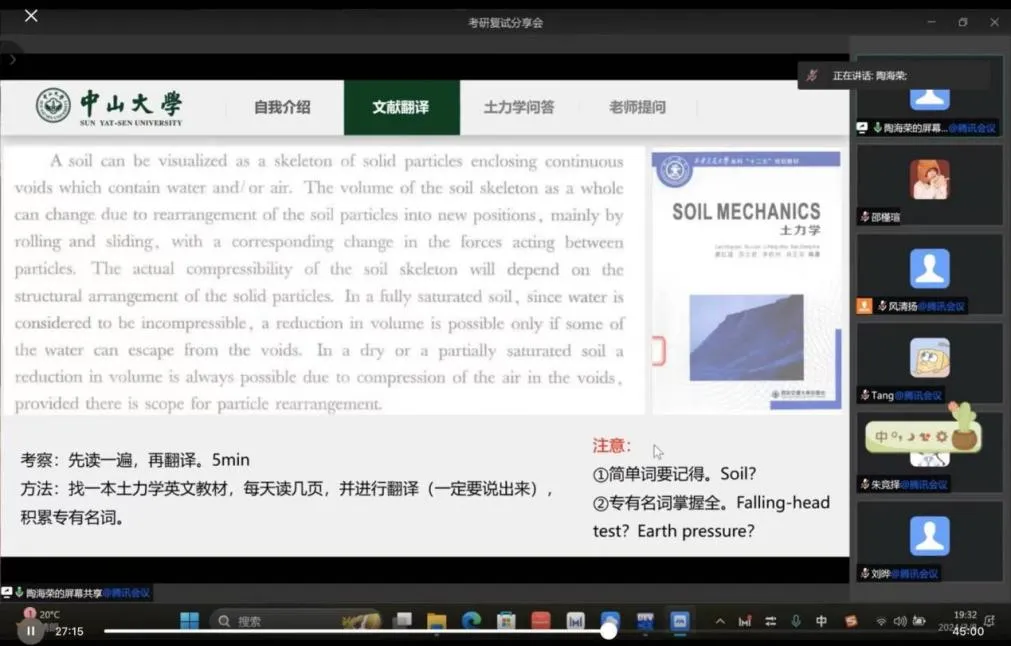Click the Wi-Fi icon in the system tray
Screen dimensions: 1011x646
pos(880,621)
